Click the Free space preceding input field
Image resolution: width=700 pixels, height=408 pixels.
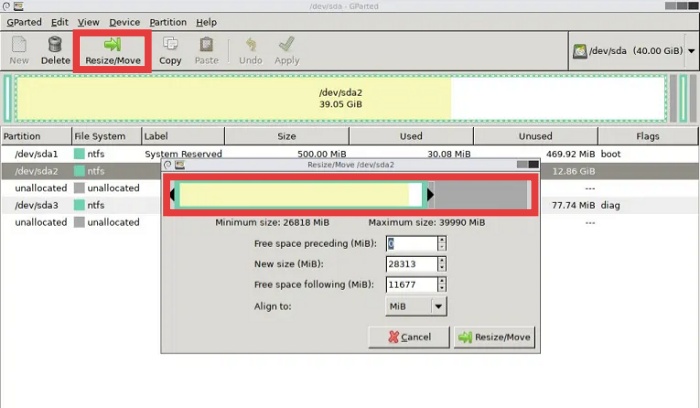coord(411,244)
